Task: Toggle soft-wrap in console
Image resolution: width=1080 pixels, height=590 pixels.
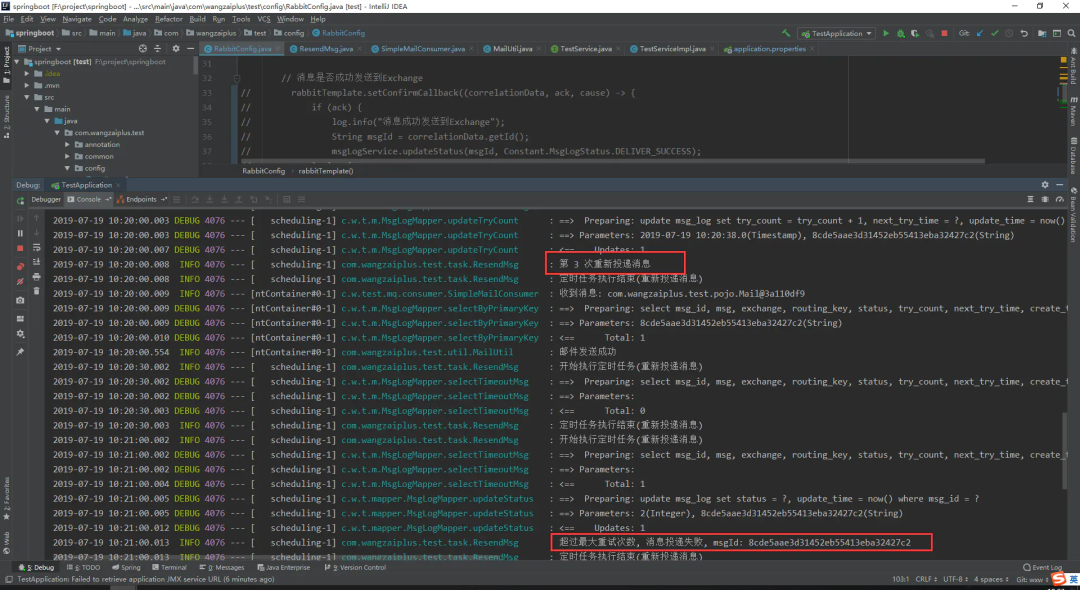Action: [x=37, y=247]
